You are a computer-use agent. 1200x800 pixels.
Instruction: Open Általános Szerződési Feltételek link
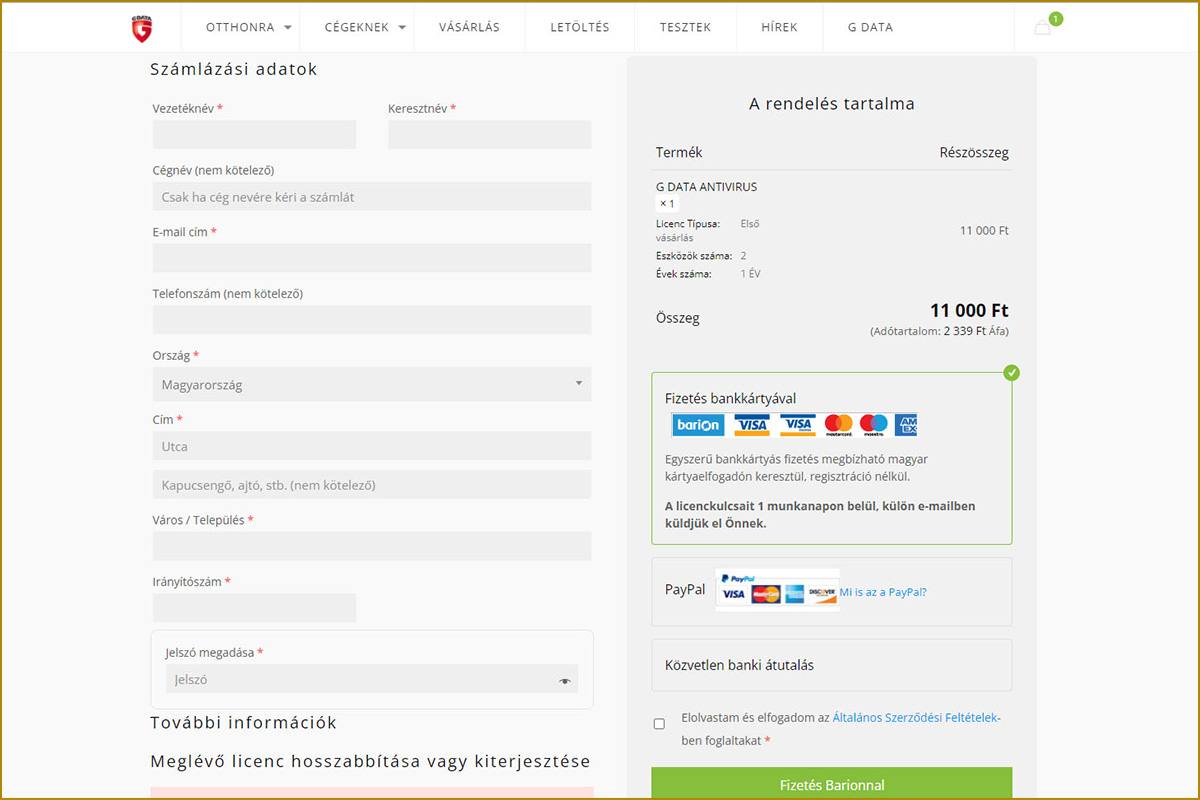pyautogui.click(x=916, y=717)
